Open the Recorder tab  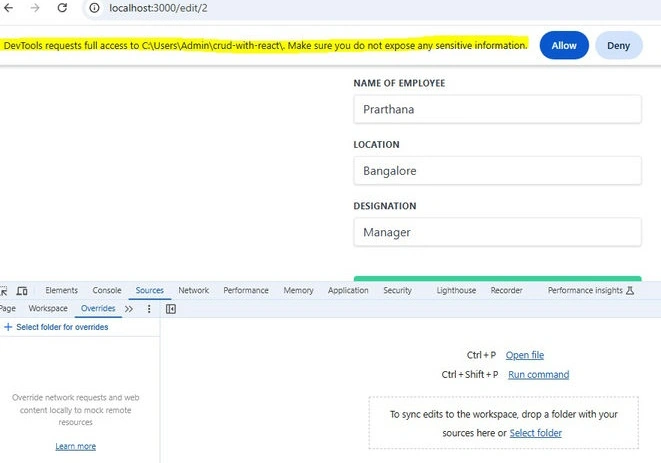506,291
